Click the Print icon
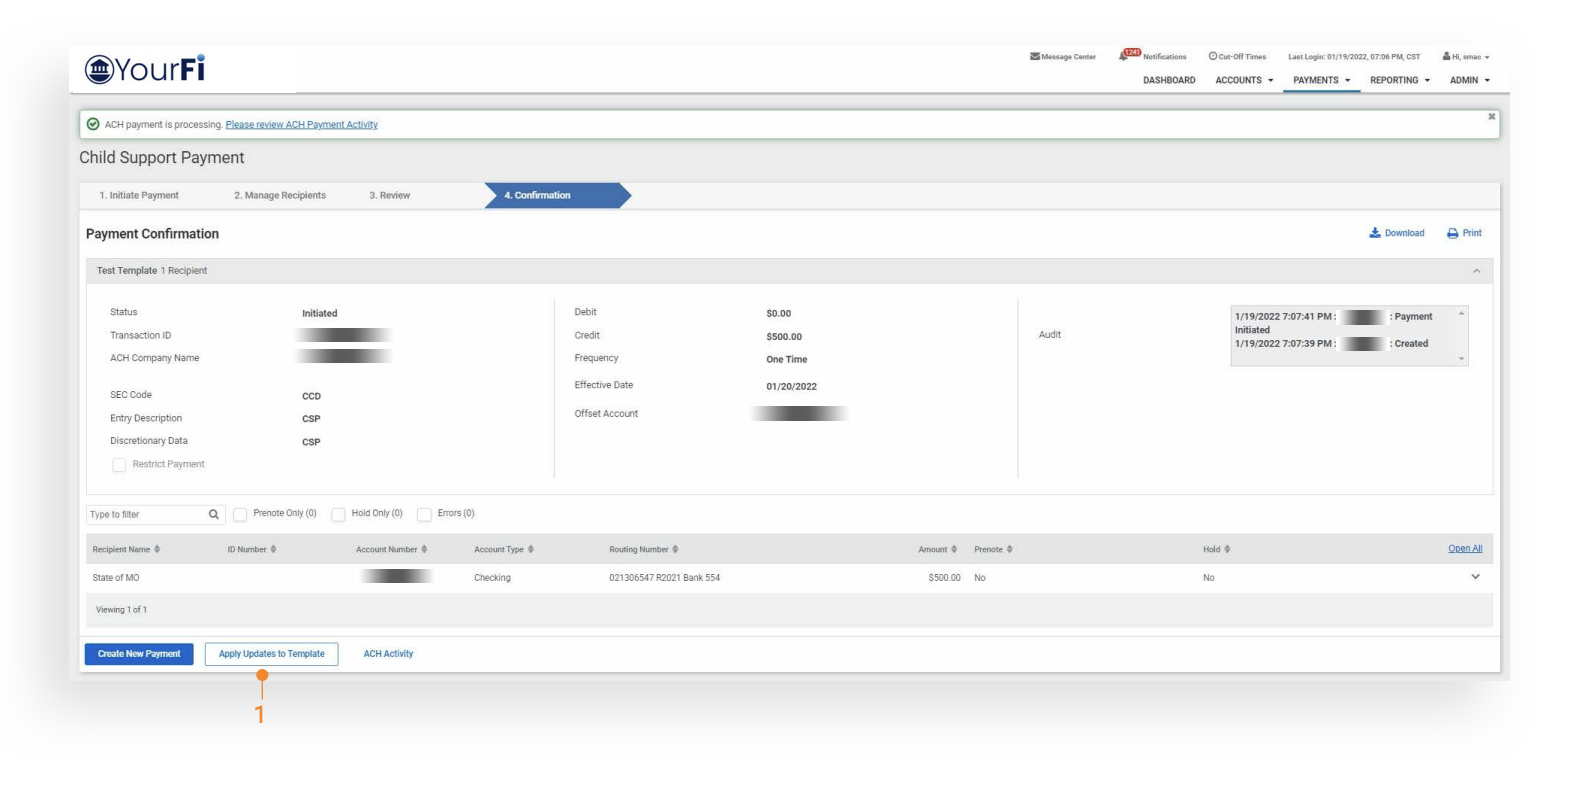The width and height of the screenshot is (1574, 808). pos(1452,233)
